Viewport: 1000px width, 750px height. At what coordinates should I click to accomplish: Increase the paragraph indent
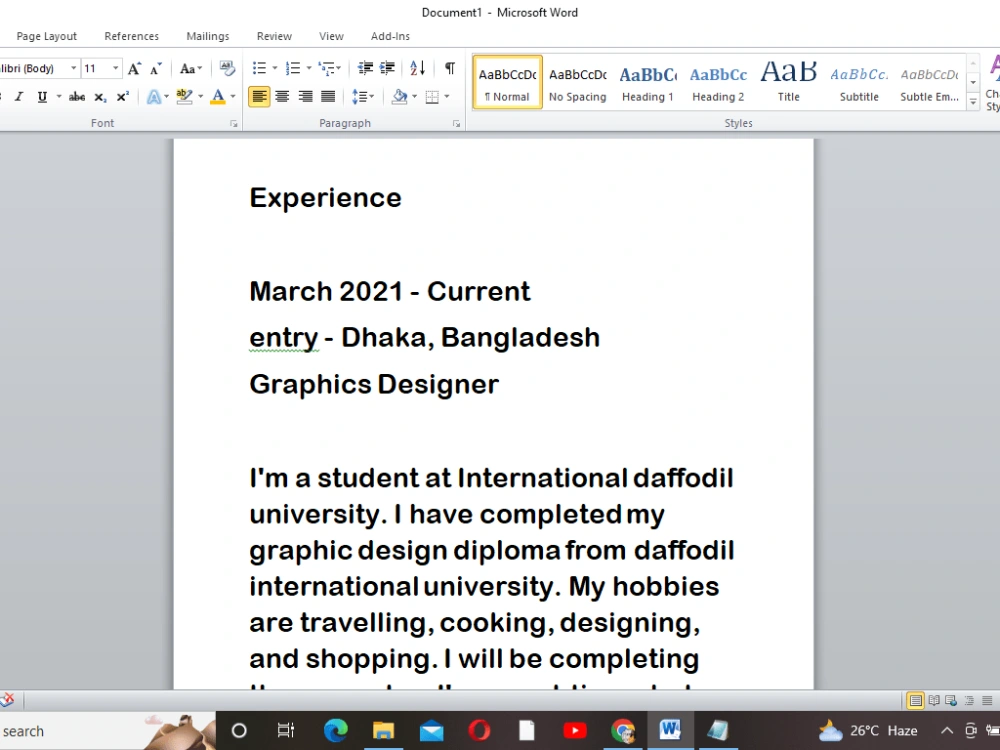click(387, 68)
